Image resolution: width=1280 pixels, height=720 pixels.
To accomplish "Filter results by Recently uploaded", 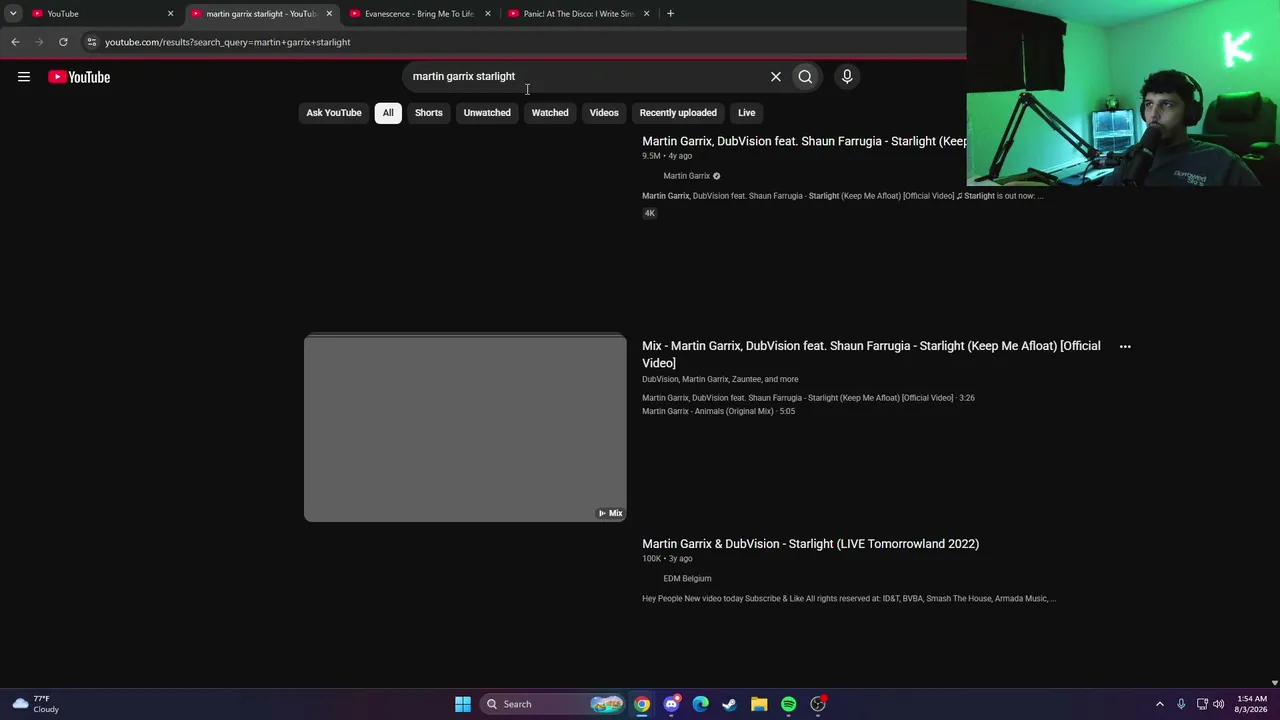I will tap(678, 113).
